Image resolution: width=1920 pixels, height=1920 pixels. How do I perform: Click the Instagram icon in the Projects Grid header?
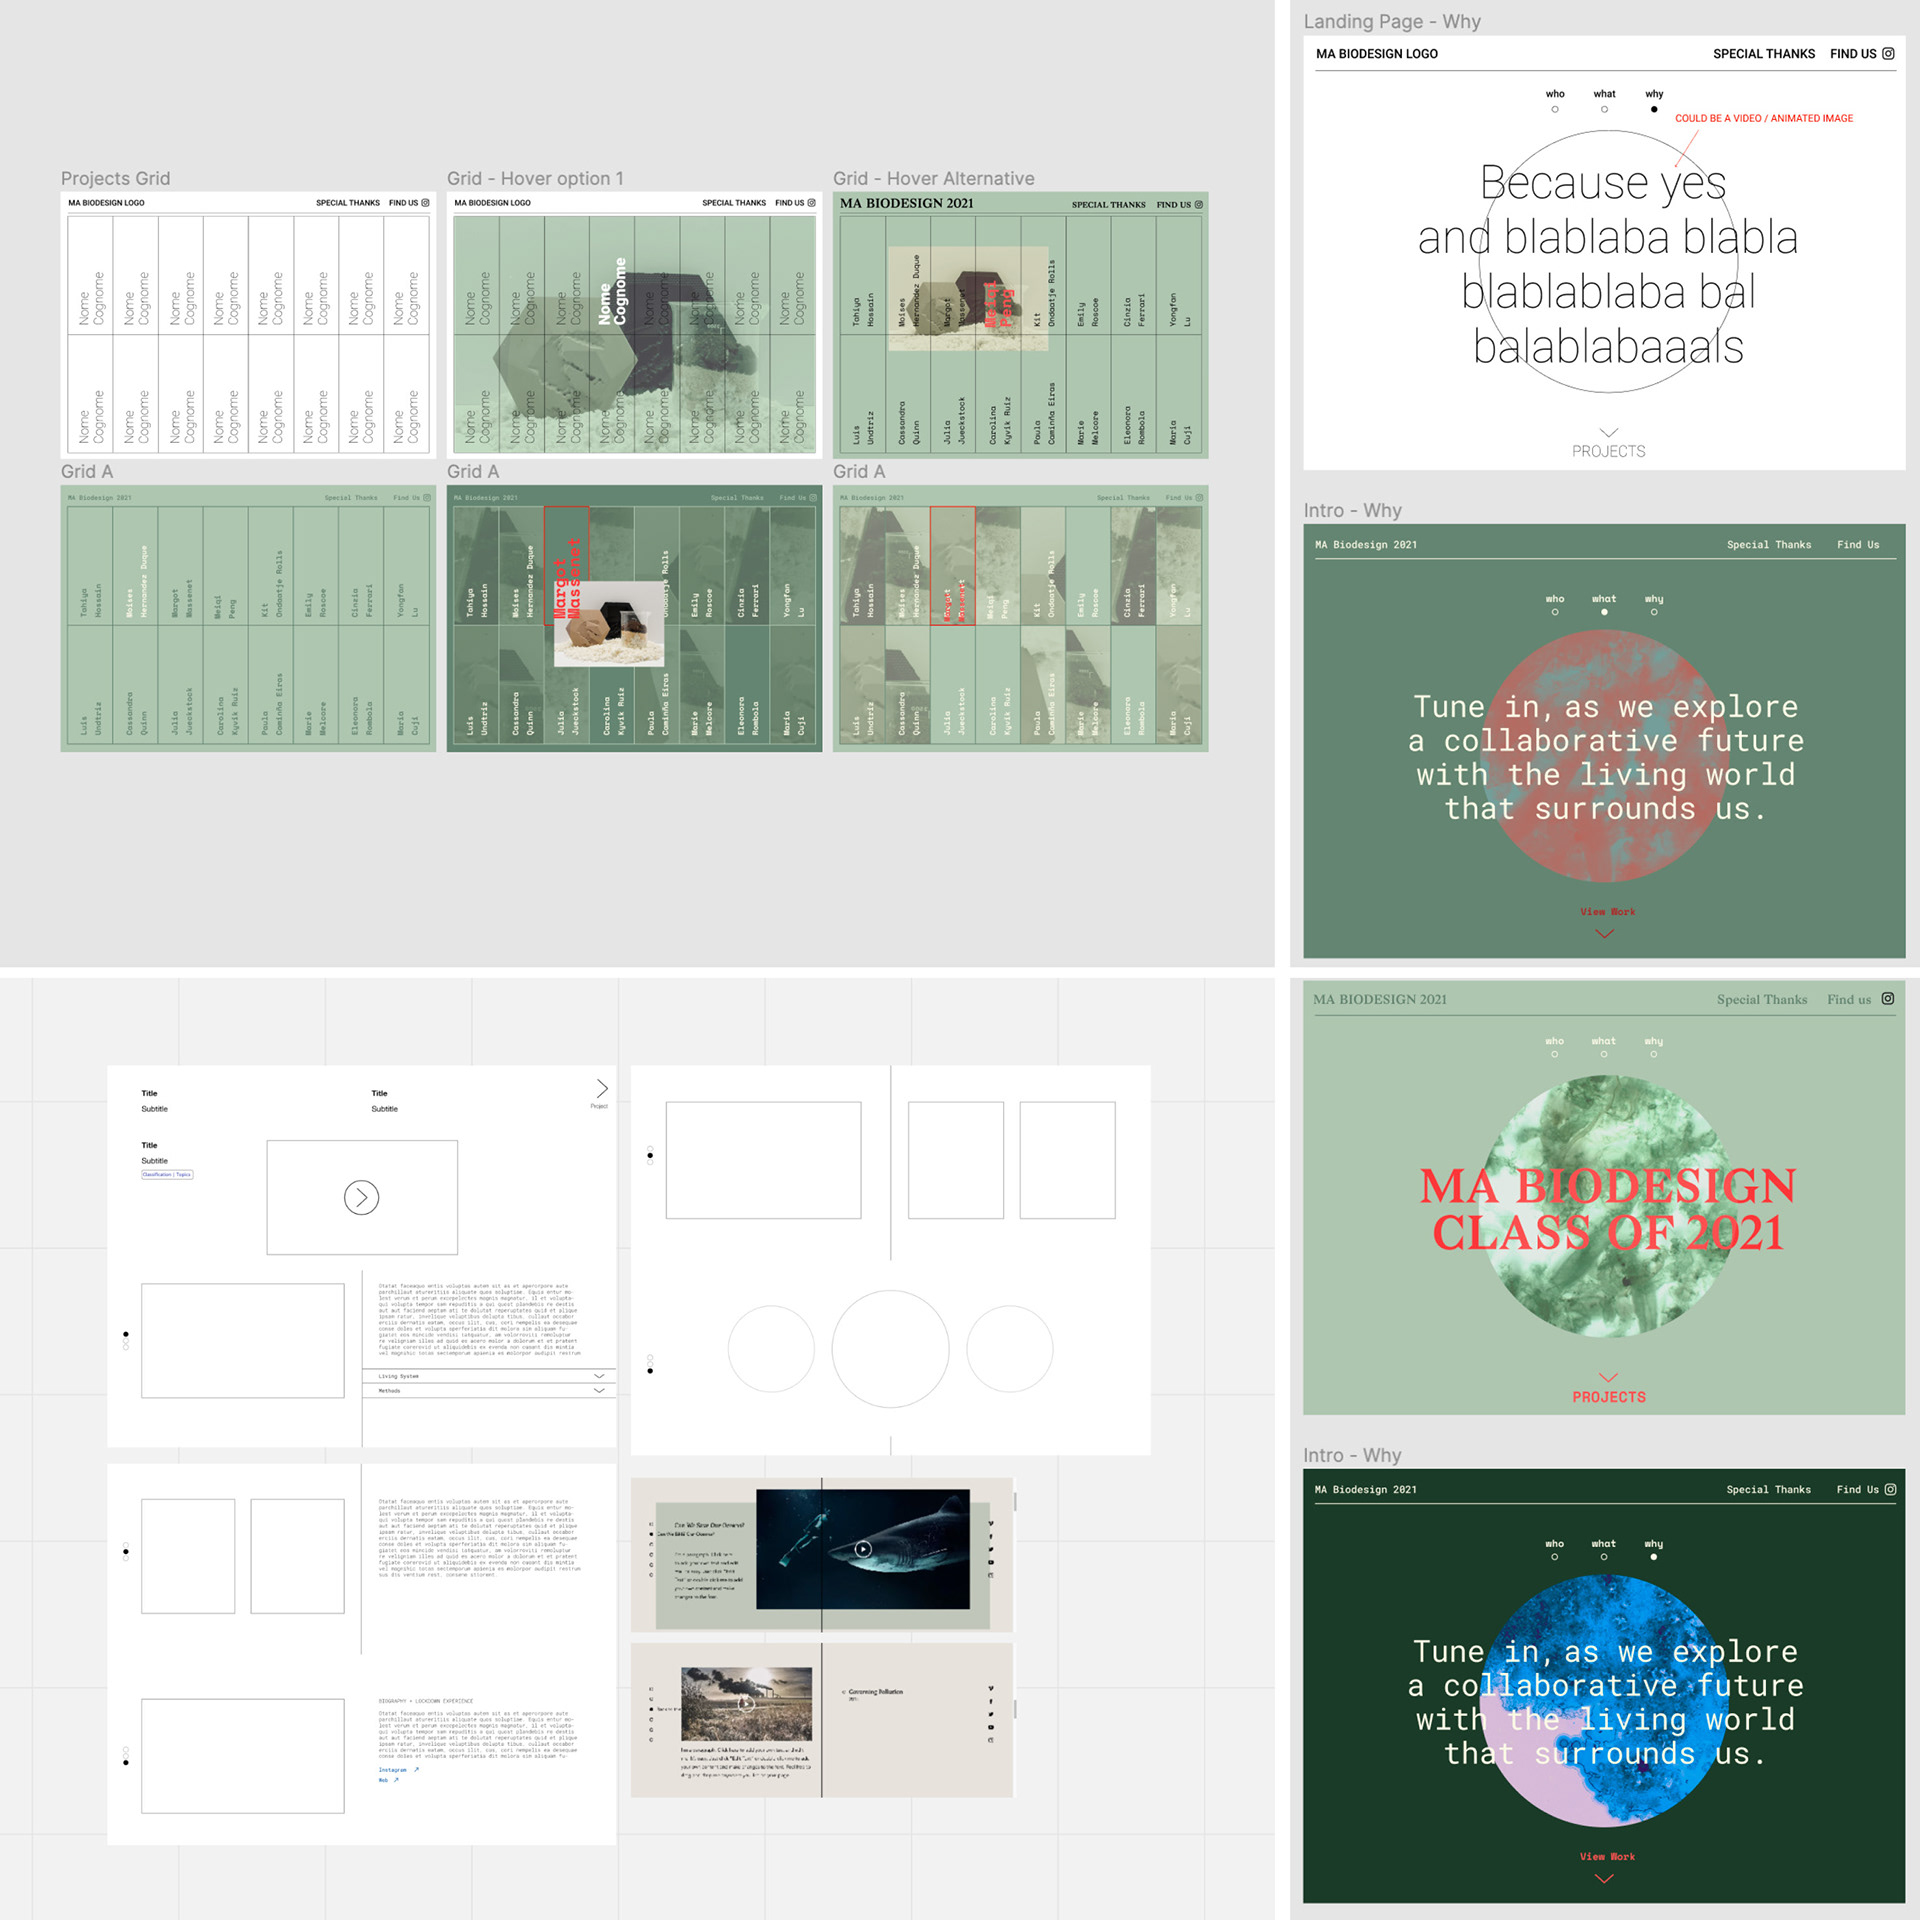(x=425, y=203)
